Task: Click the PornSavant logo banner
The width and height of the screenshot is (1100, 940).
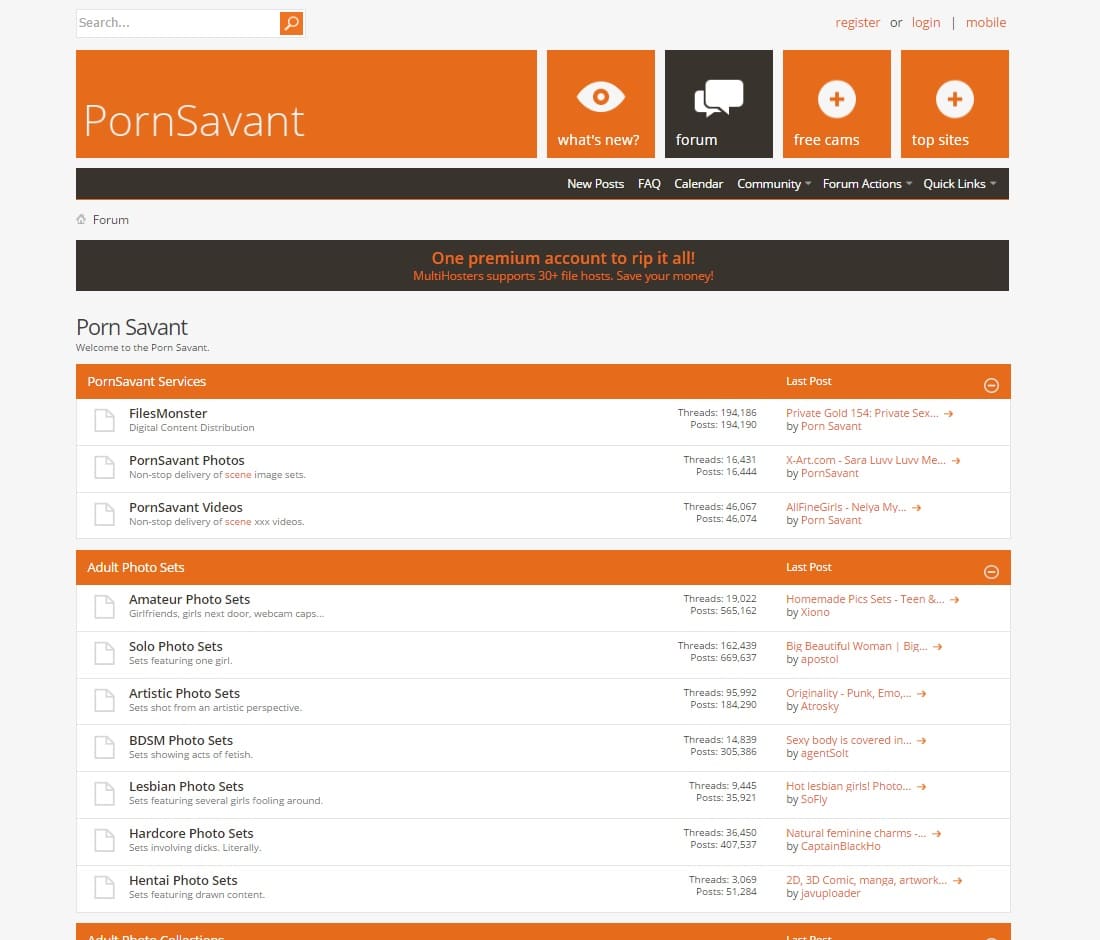Action: pos(306,104)
